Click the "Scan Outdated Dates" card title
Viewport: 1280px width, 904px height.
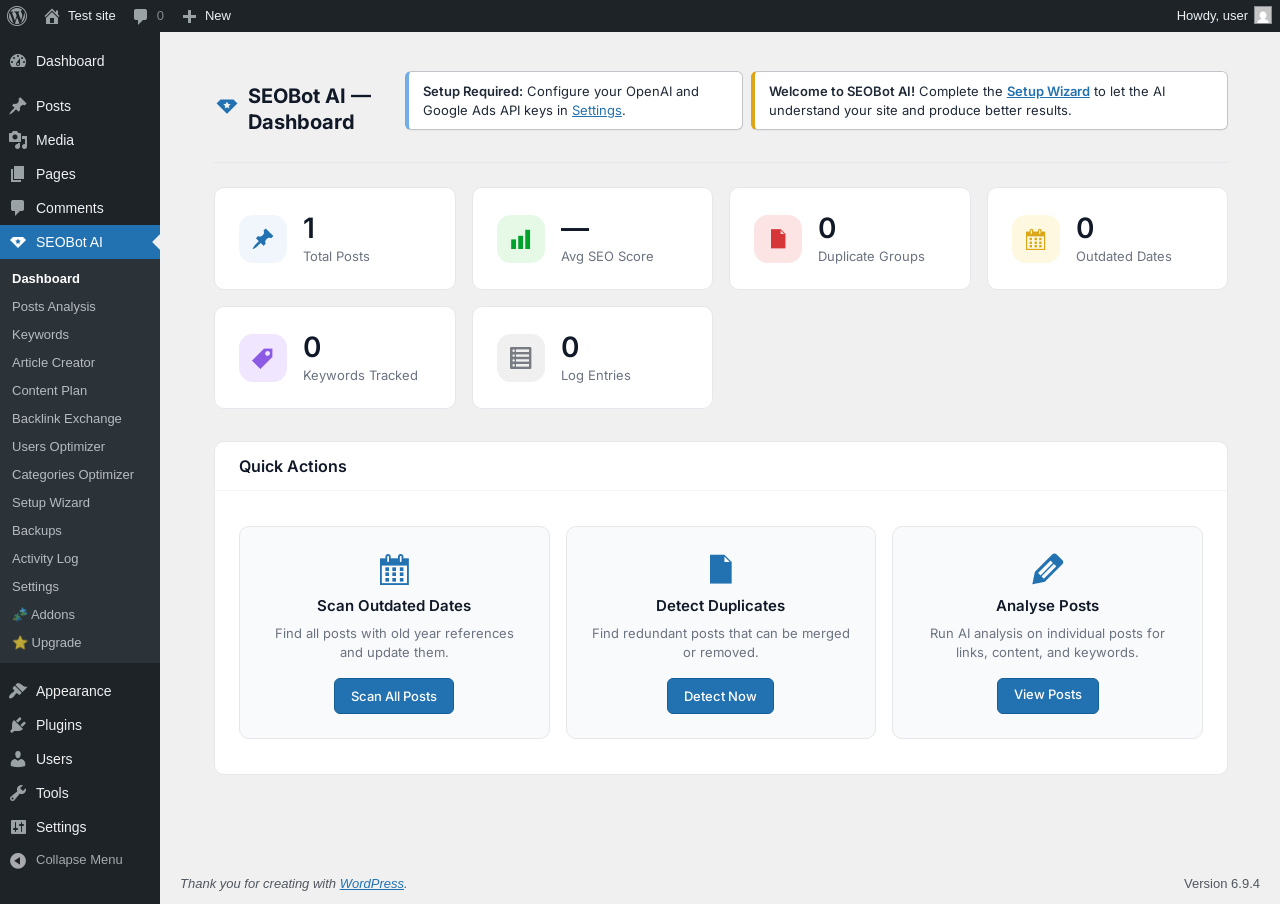click(x=394, y=606)
